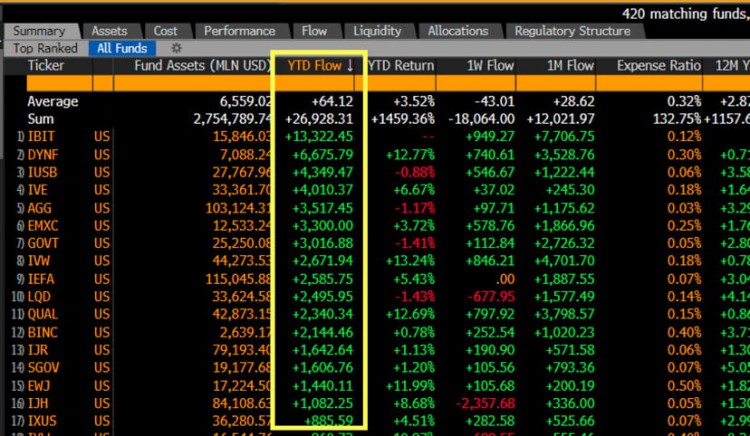Open the IVE ticker row
The image size is (750, 436).
coord(37,190)
